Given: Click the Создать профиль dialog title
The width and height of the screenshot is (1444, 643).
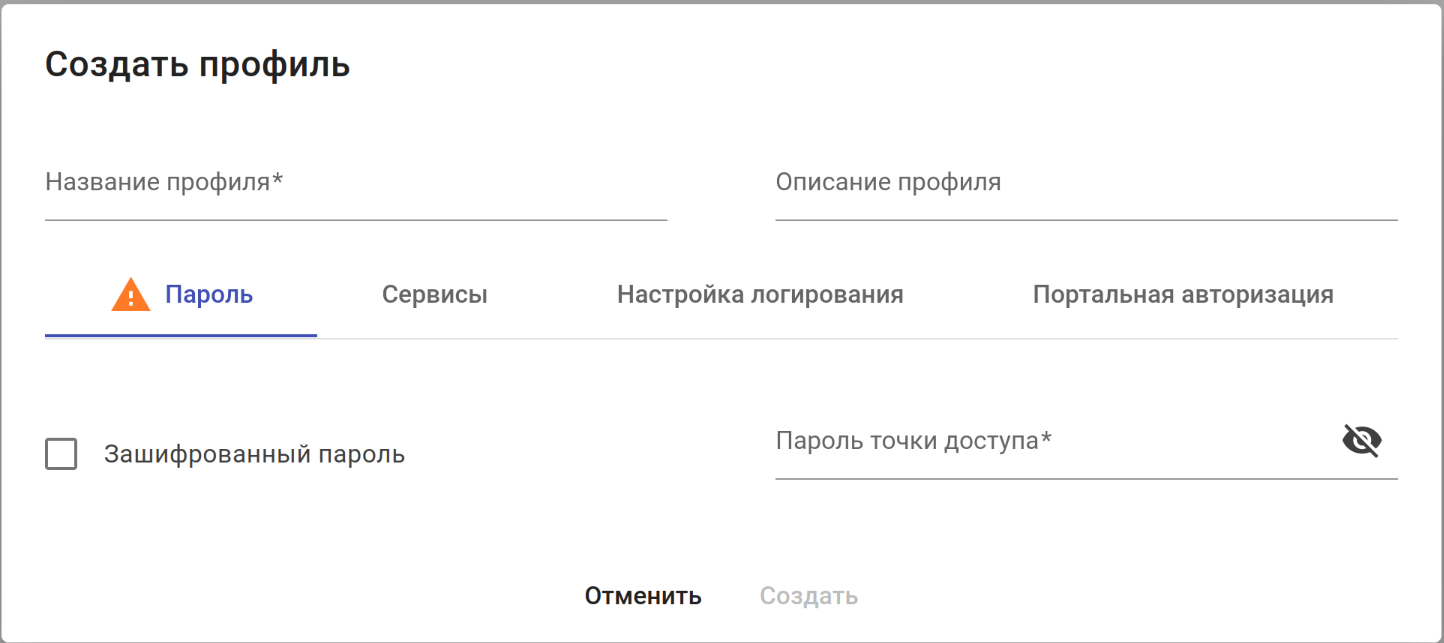Looking at the screenshot, I should point(198,65).
